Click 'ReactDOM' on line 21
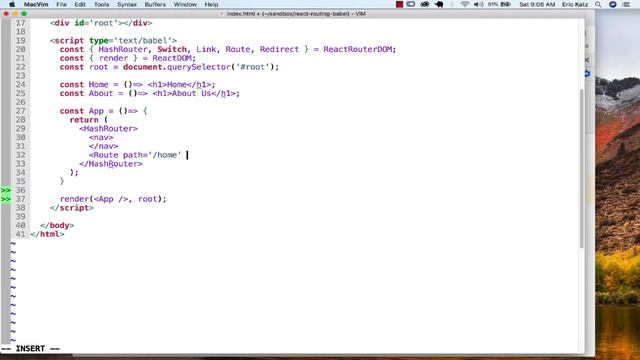The height and width of the screenshot is (360, 640). coord(172,58)
